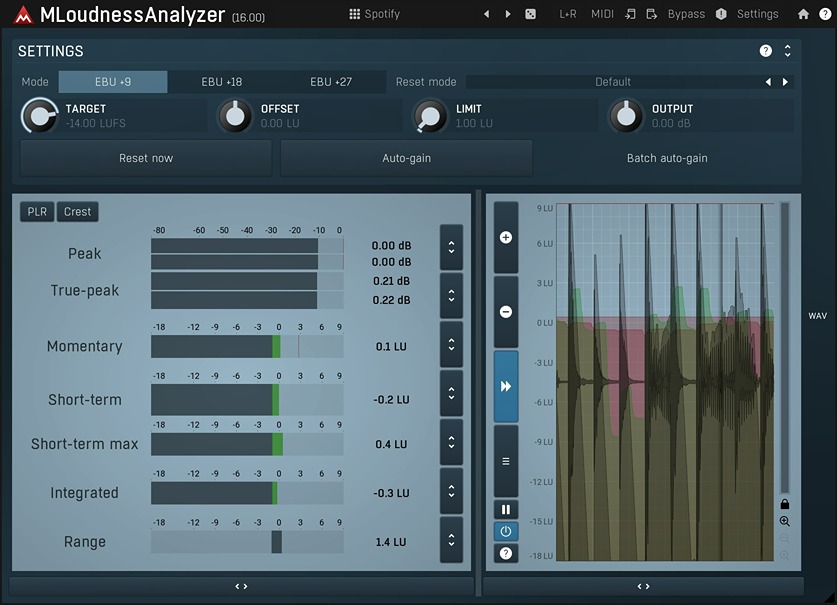Expand the bottom panel using the chevron control
837x605 pixels.
(x=240, y=586)
